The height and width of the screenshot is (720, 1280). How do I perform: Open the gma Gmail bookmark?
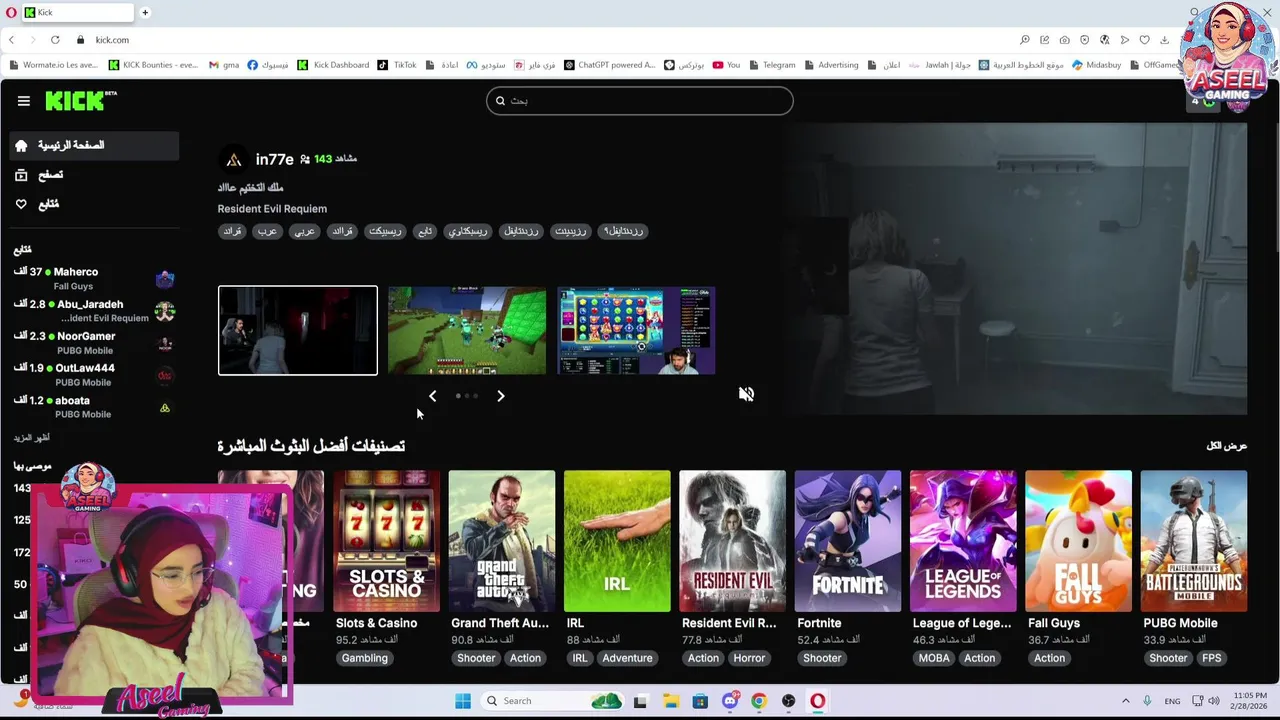(x=224, y=65)
